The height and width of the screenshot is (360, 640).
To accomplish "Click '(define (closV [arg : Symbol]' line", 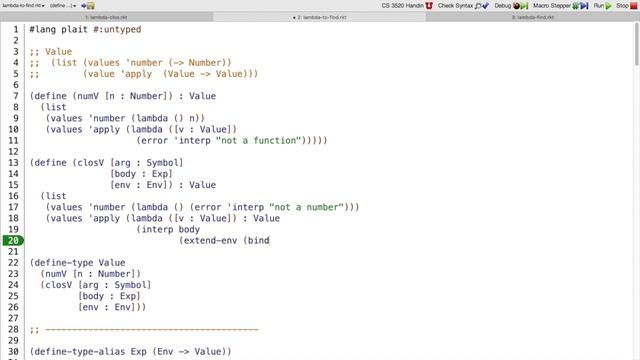I will [107, 162].
